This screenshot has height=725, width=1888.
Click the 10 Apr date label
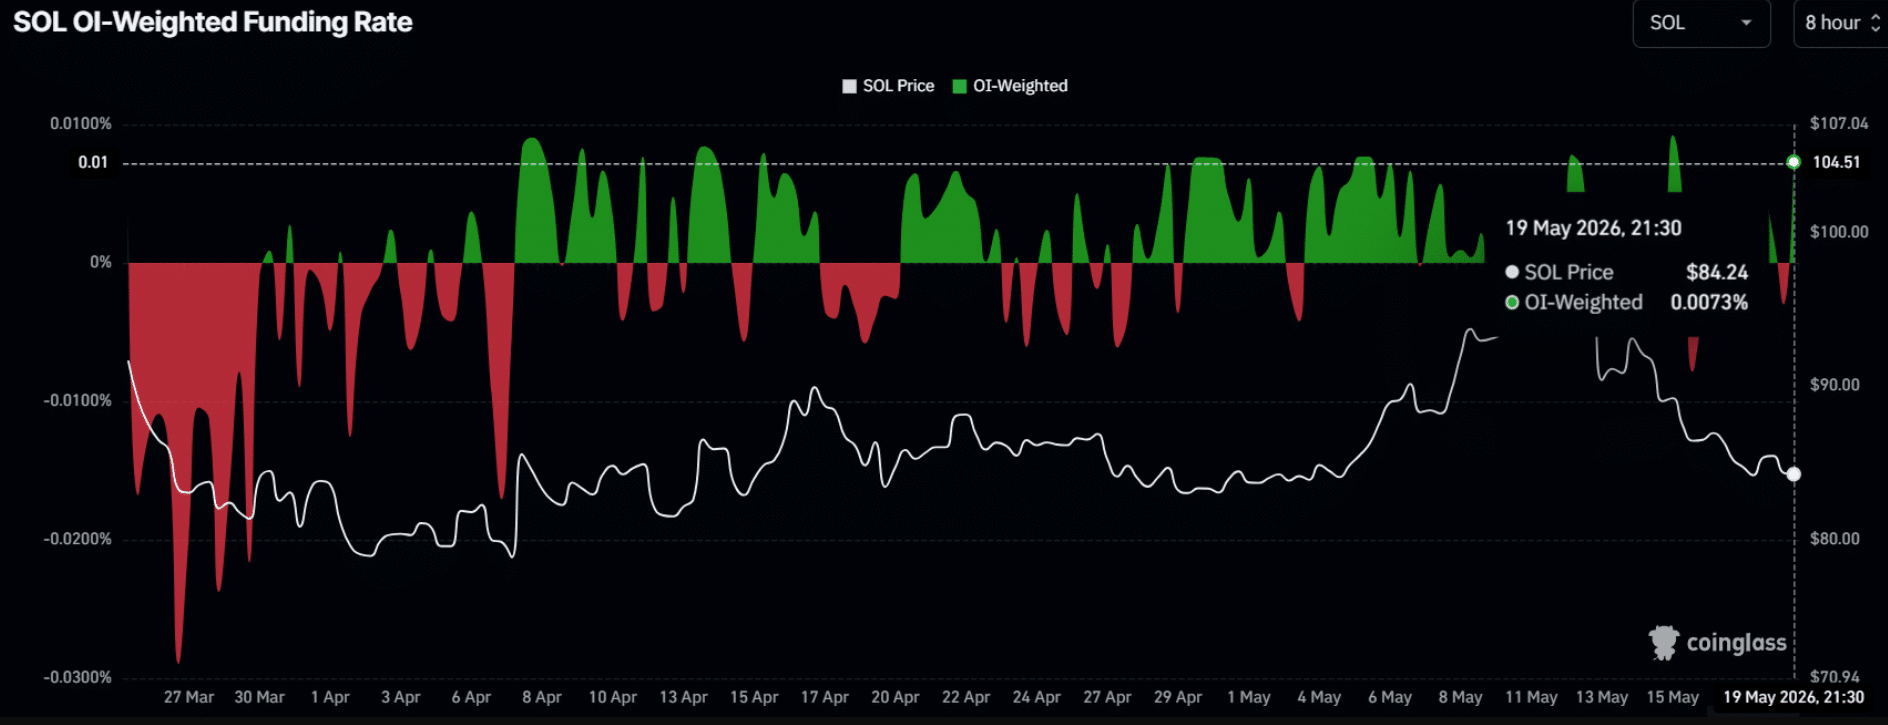pos(613,697)
